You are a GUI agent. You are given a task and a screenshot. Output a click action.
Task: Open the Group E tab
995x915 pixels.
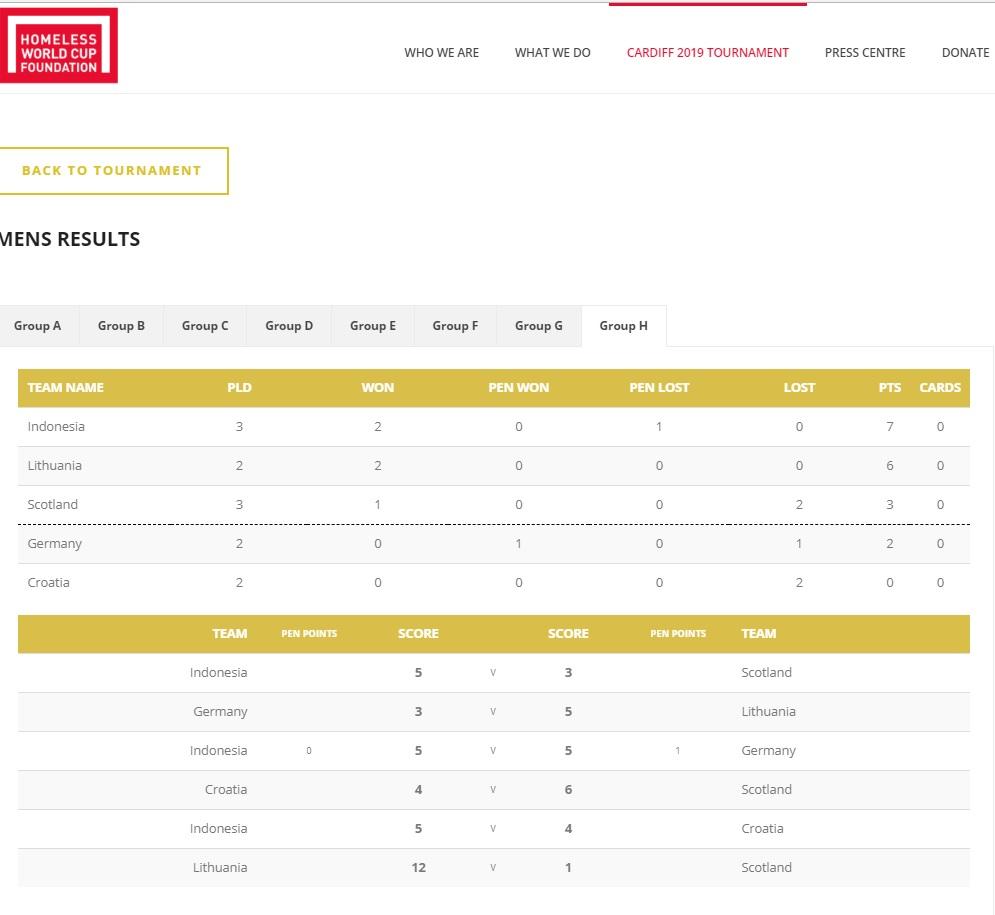pos(373,326)
